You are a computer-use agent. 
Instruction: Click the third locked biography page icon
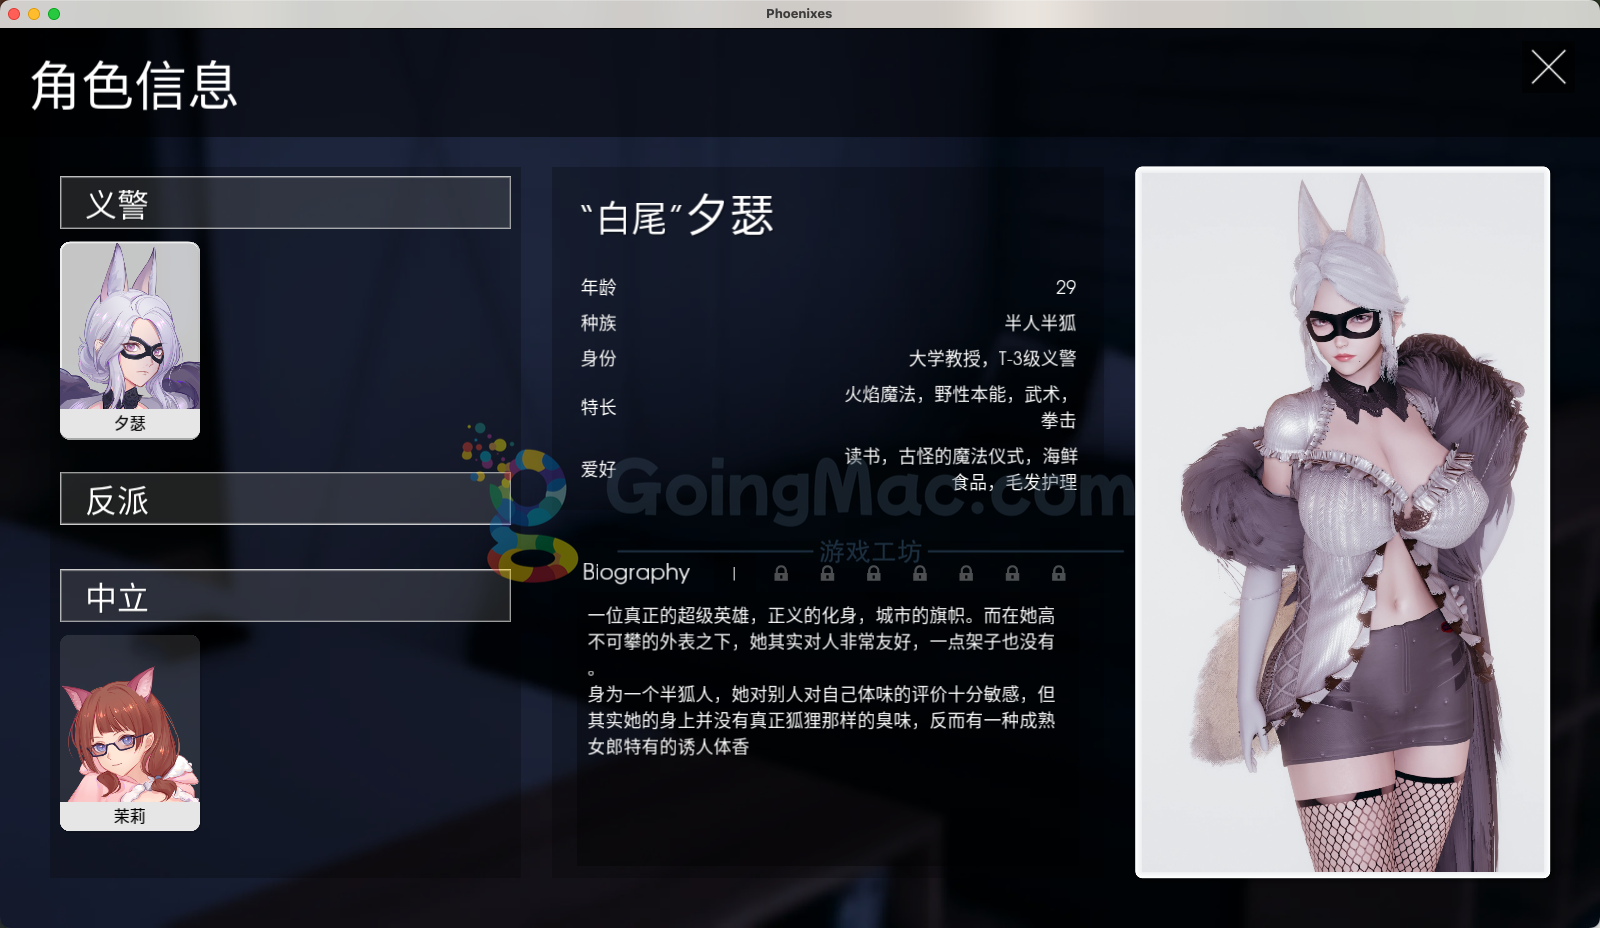pyautogui.click(x=874, y=574)
